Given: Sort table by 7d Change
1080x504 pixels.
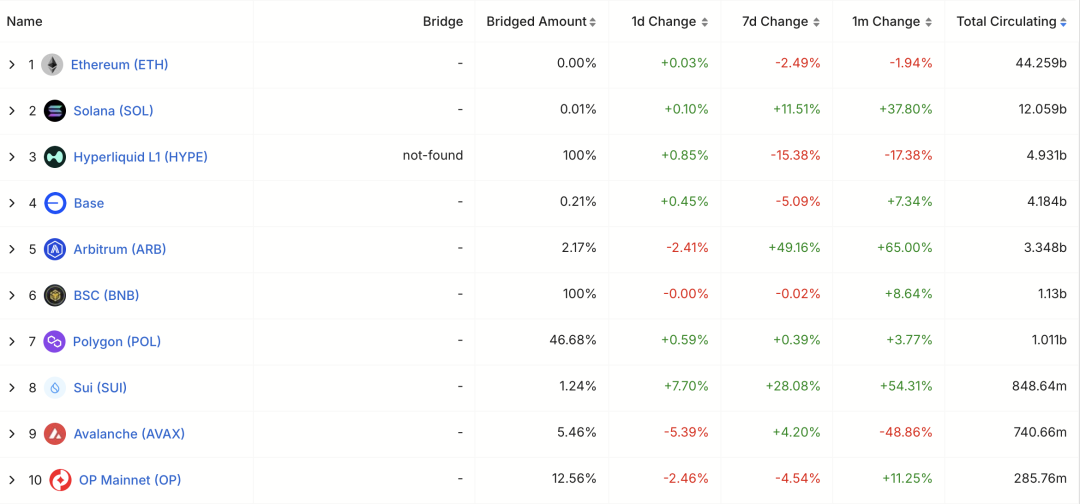Looking at the screenshot, I should click(782, 21).
